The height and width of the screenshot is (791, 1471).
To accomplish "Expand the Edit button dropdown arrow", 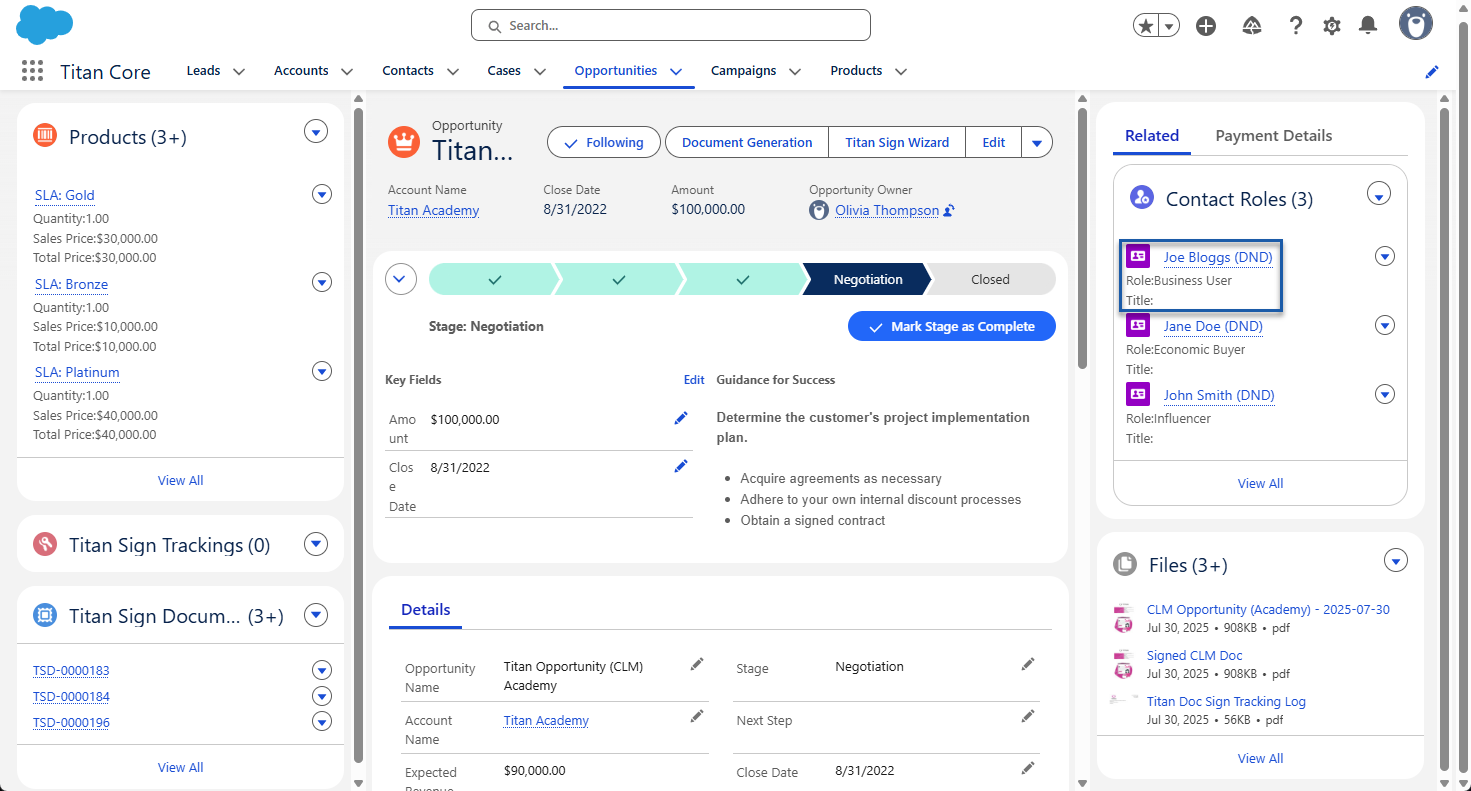I will [1036, 142].
